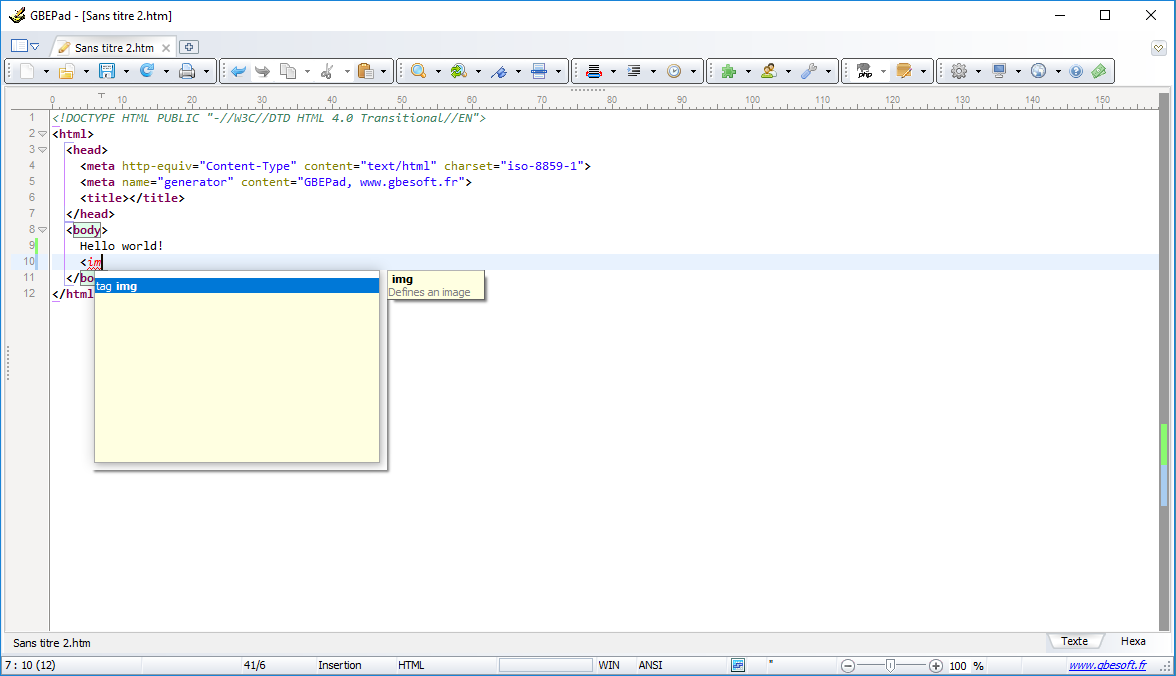The width and height of the screenshot is (1176, 676).
Task: Switch to the Texte view tab
Action: pos(1074,641)
